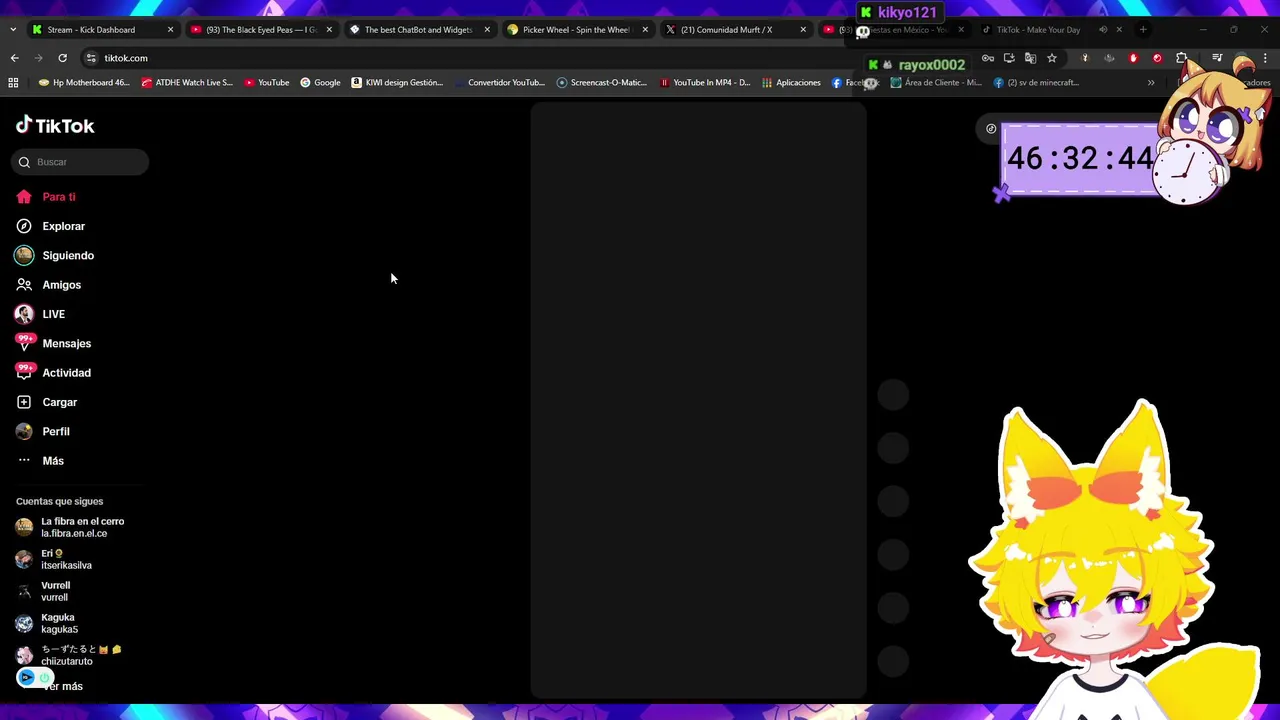Expand followed accounts with Ver más
The height and width of the screenshot is (720, 1280).
tap(63, 687)
